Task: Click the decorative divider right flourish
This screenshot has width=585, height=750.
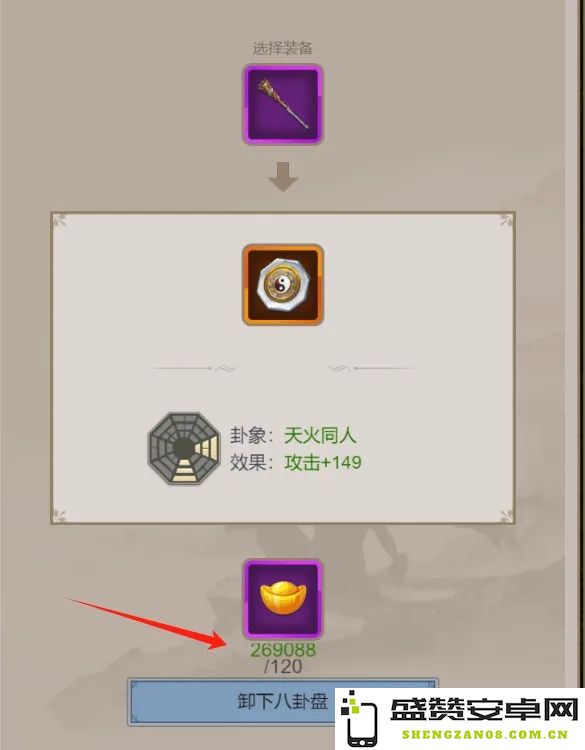Action: (372, 368)
